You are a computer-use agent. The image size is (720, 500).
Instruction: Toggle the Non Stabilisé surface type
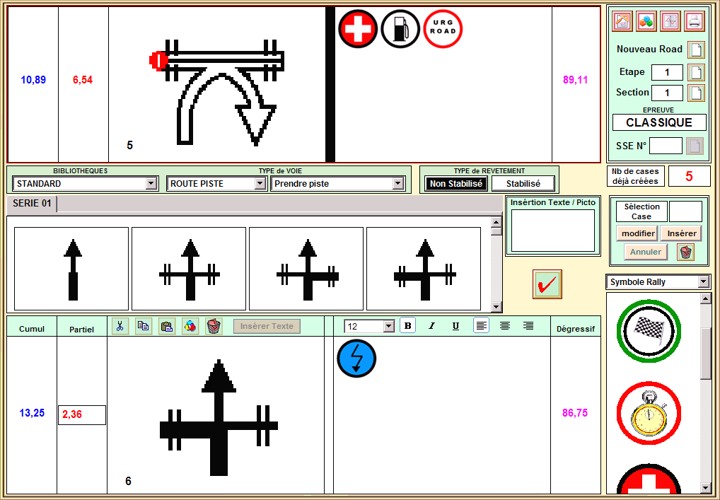pos(455,183)
